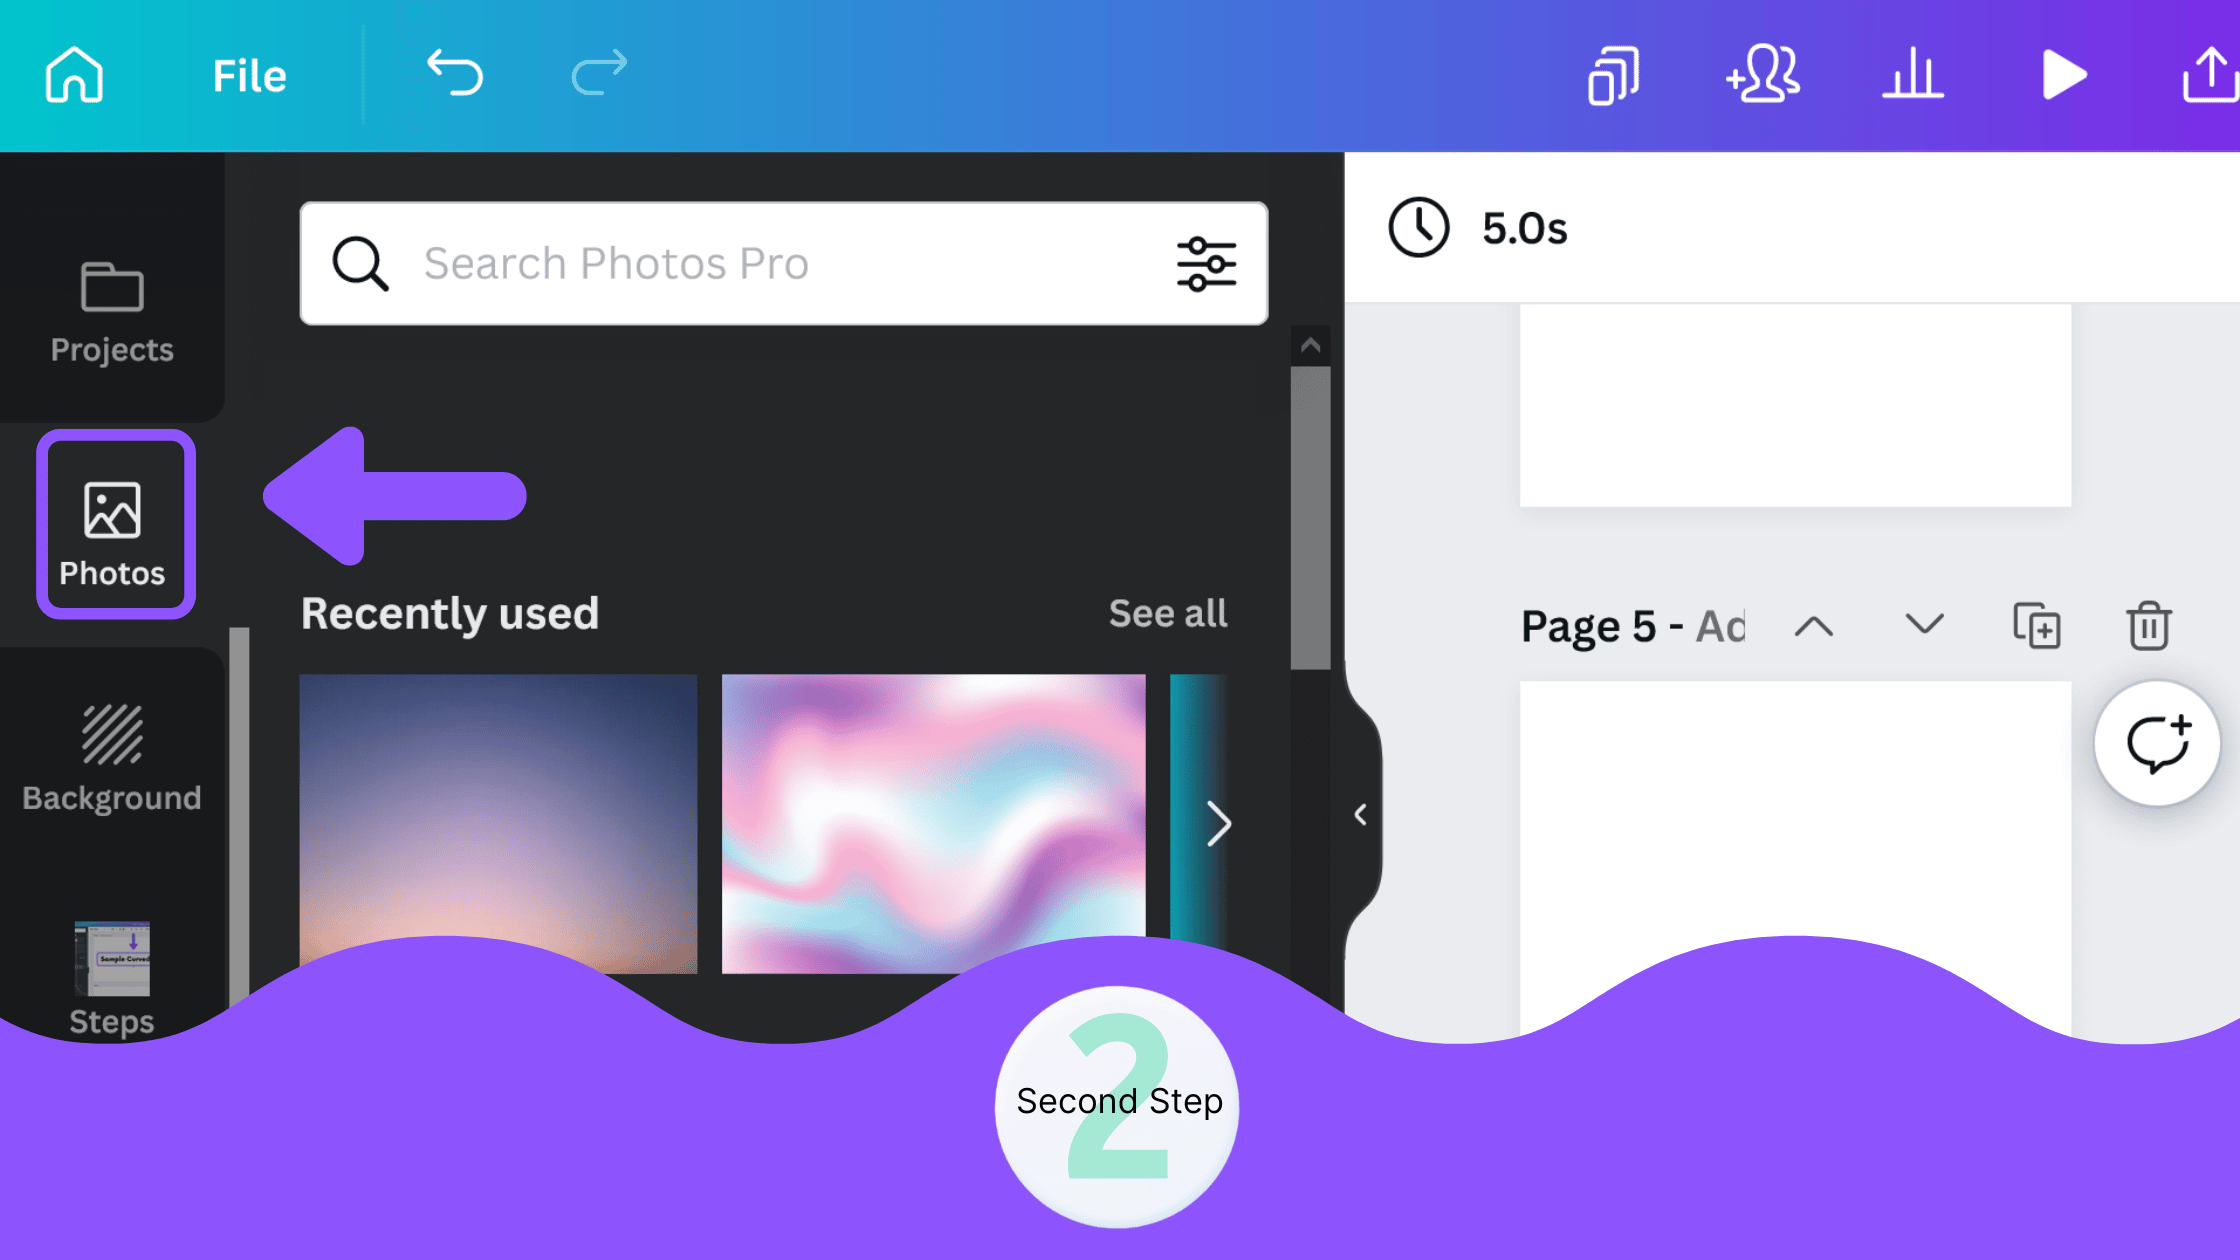This screenshot has height=1260, width=2240.
Task: Click the File menu item
Action: click(x=251, y=75)
